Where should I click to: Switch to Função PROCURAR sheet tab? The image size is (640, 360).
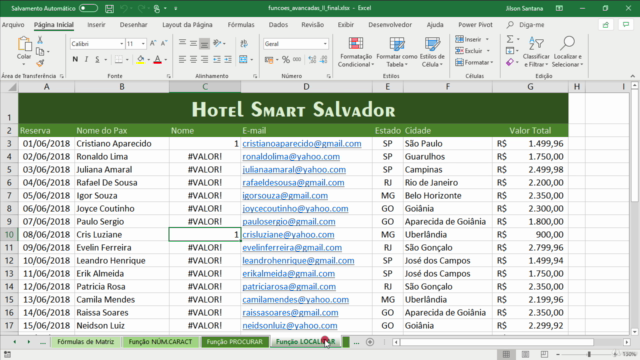(x=235, y=342)
